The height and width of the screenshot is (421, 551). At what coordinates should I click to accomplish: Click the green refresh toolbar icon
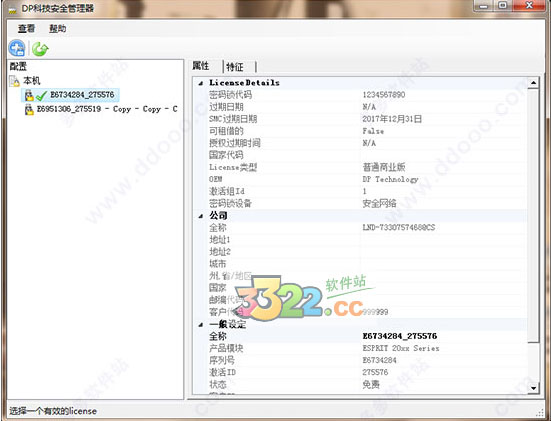pyautogui.click(x=40, y=49)
